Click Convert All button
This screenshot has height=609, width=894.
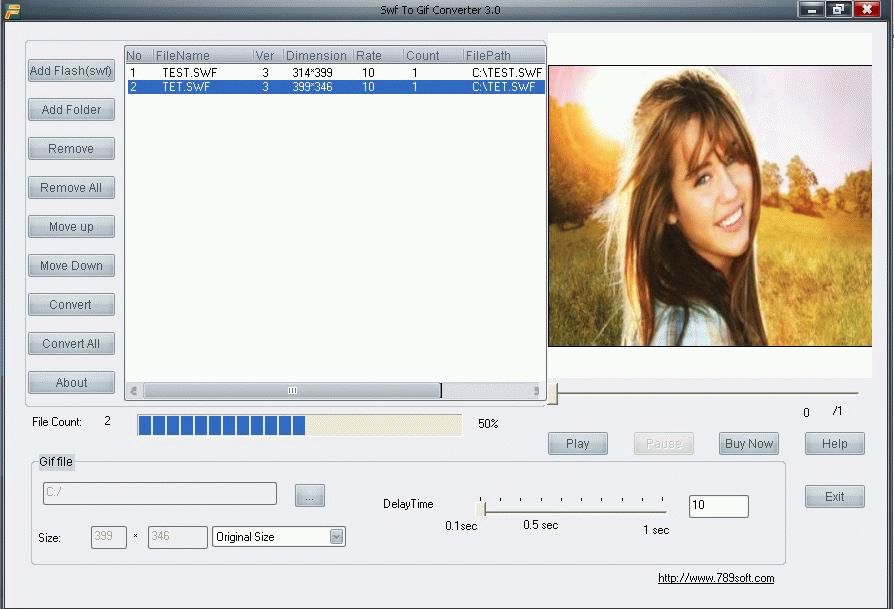click(x=71, y=343)
